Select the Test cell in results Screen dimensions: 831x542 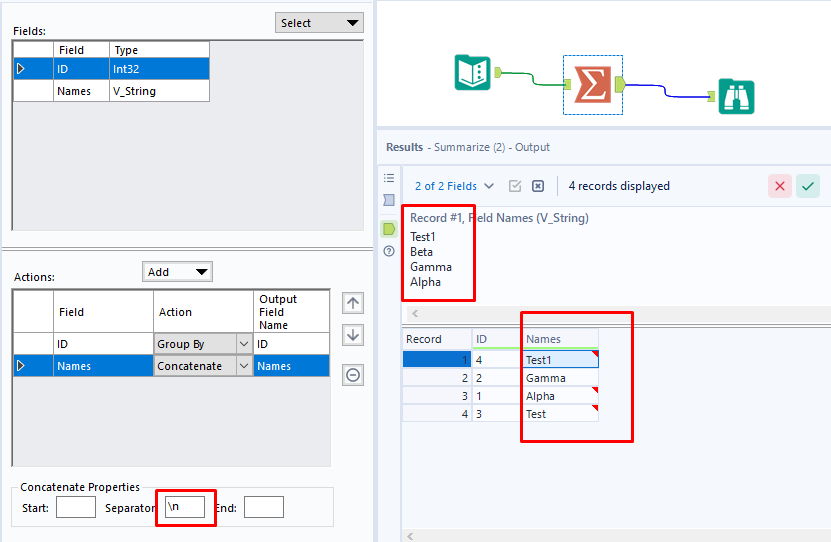point(561,414)
